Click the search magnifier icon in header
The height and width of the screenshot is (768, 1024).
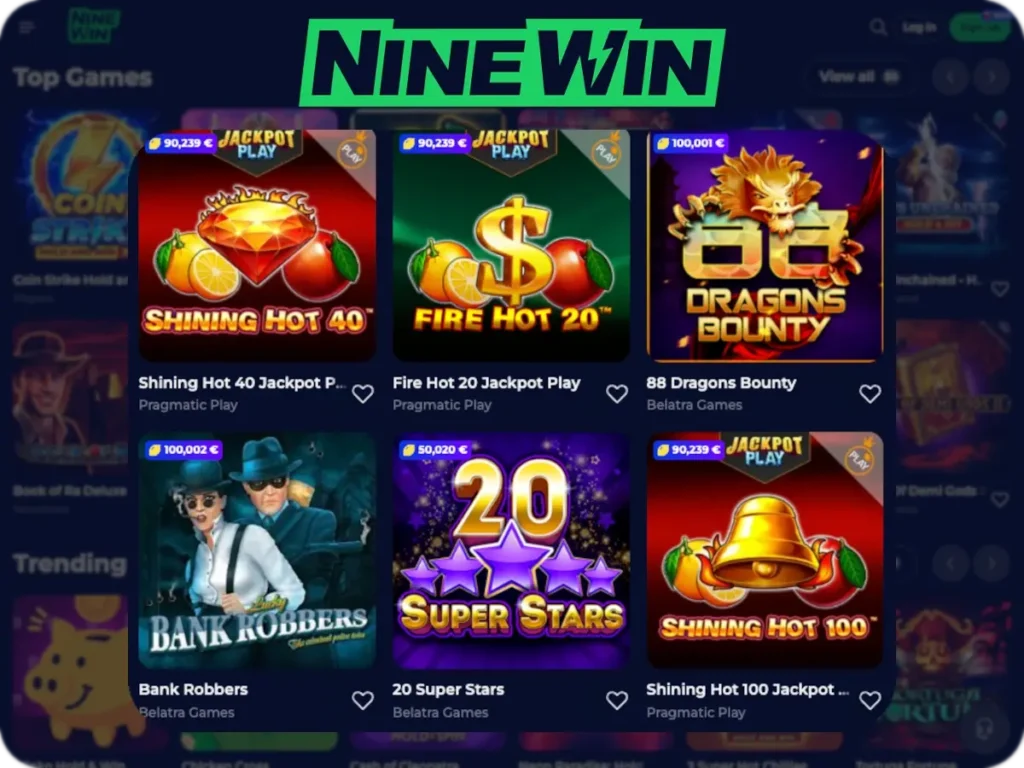pos(878,27)
